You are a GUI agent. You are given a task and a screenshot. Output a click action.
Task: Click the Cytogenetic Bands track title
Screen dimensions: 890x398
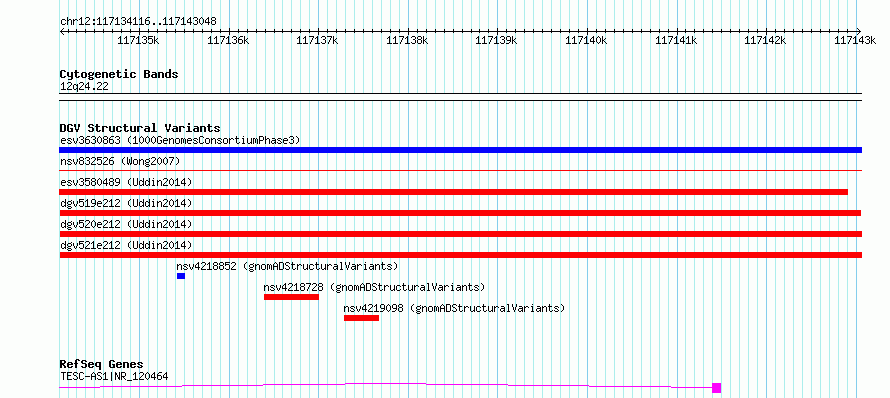[x=119, y=74]
